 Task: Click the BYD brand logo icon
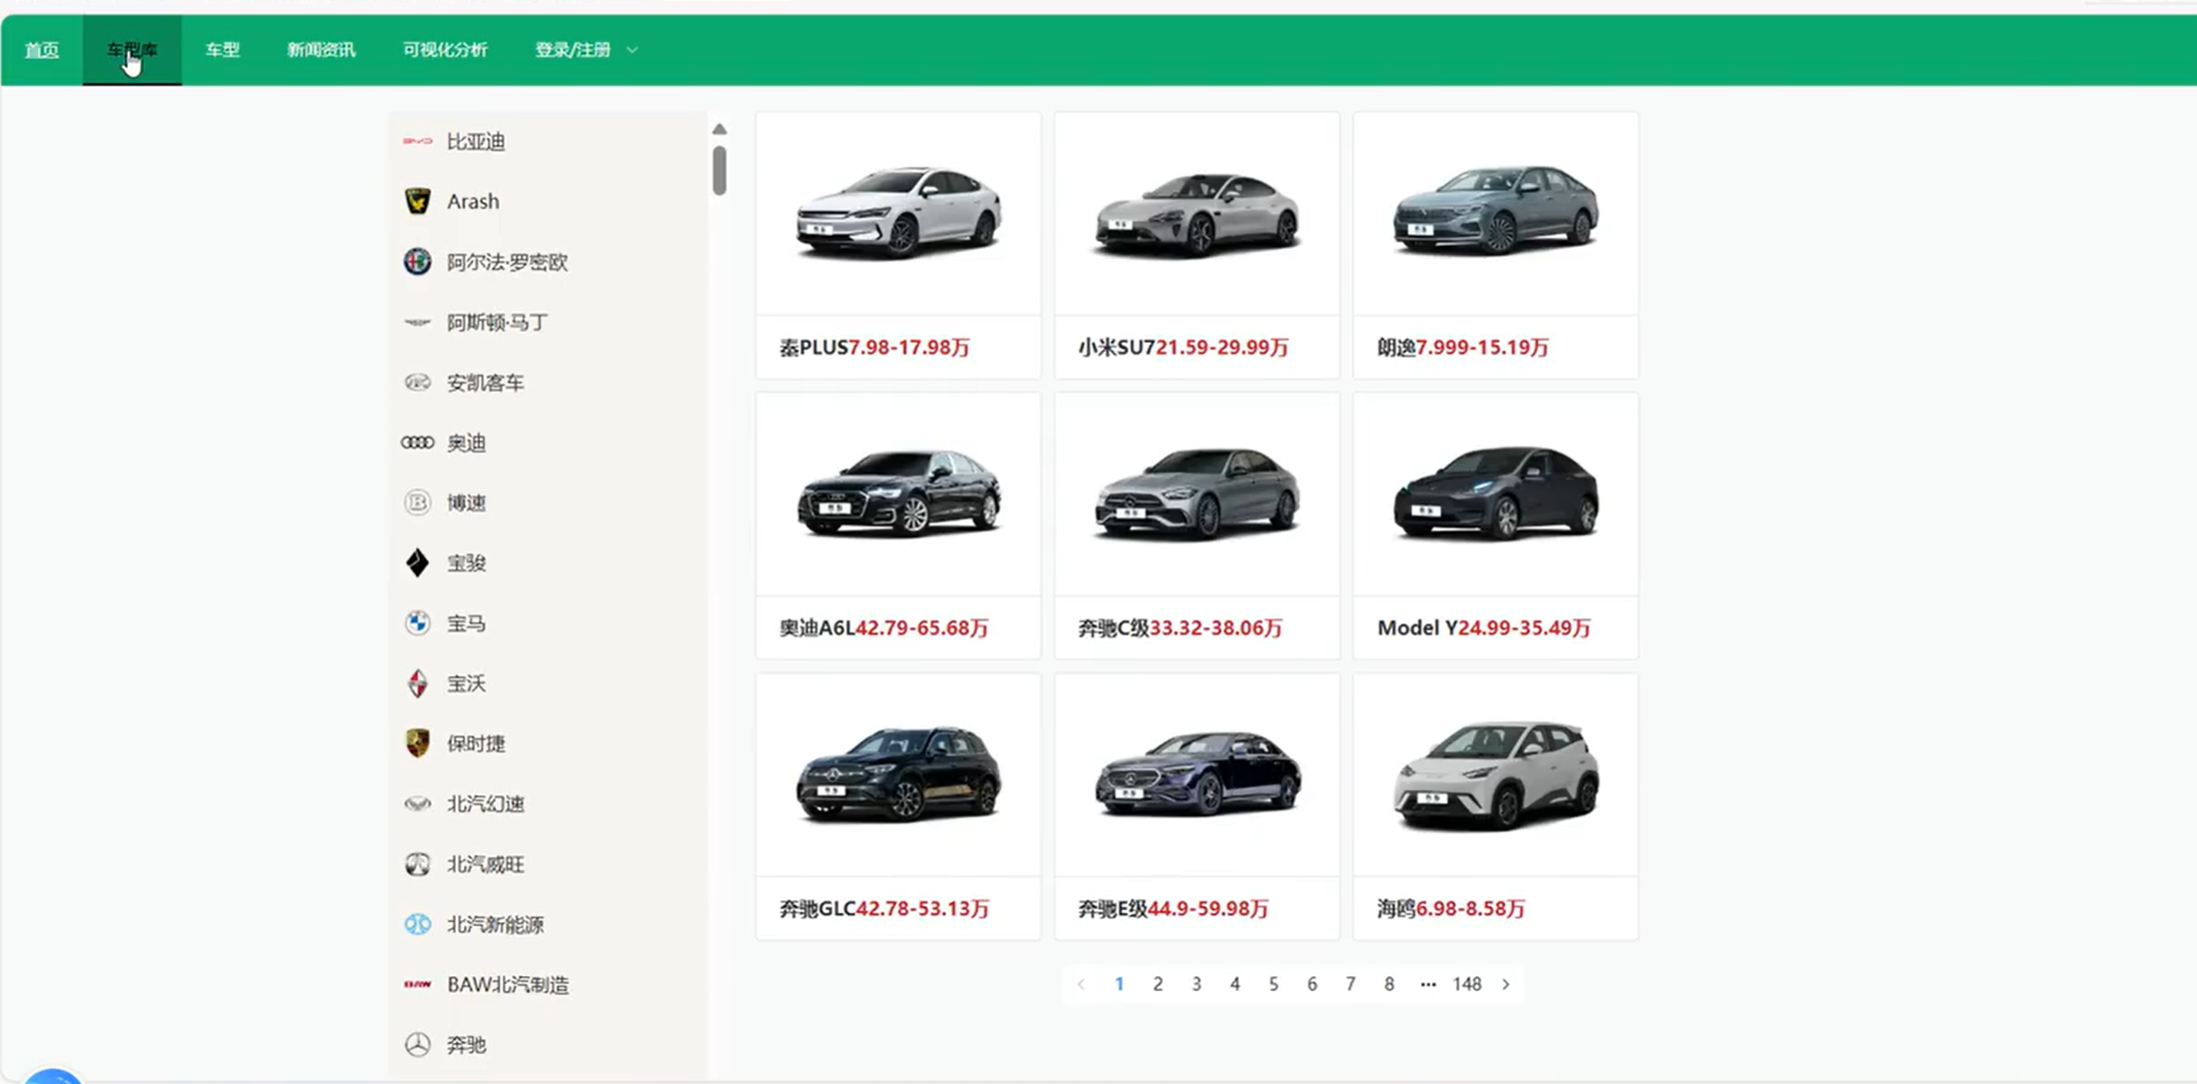click(417, 141)
